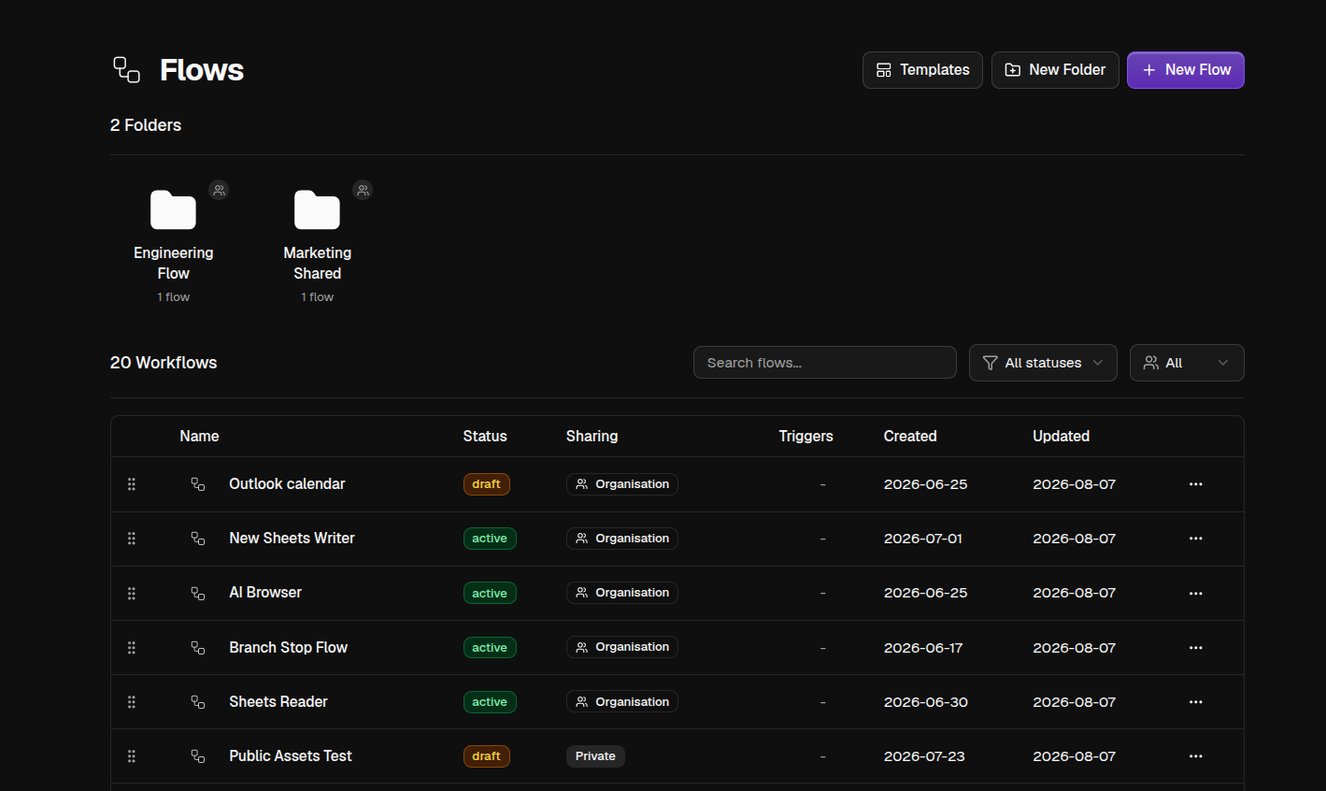Open more options for AI Browser
This screenshot has width=1326, height=791.
click(x=1195, y=593)
